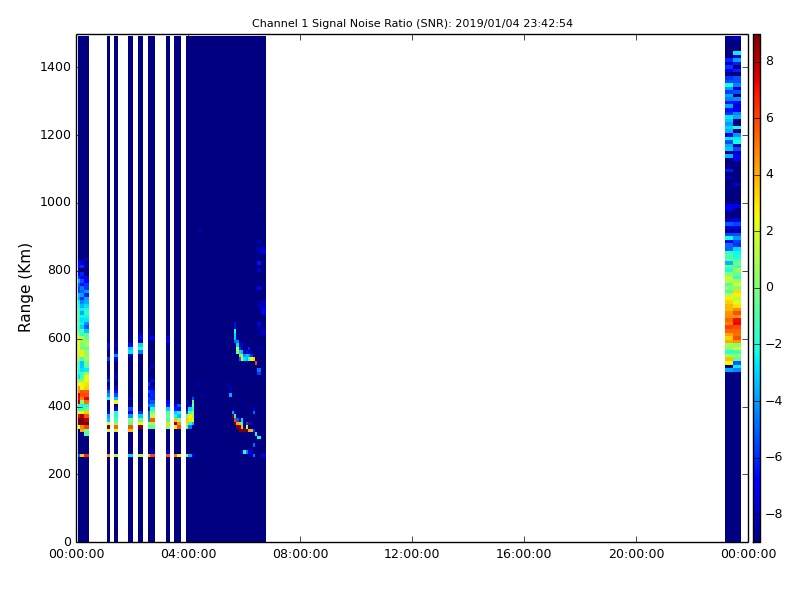The width and height of the screenshot is (800, 600).
Task: Click the colorbar tick label 8
Action: 770,61
